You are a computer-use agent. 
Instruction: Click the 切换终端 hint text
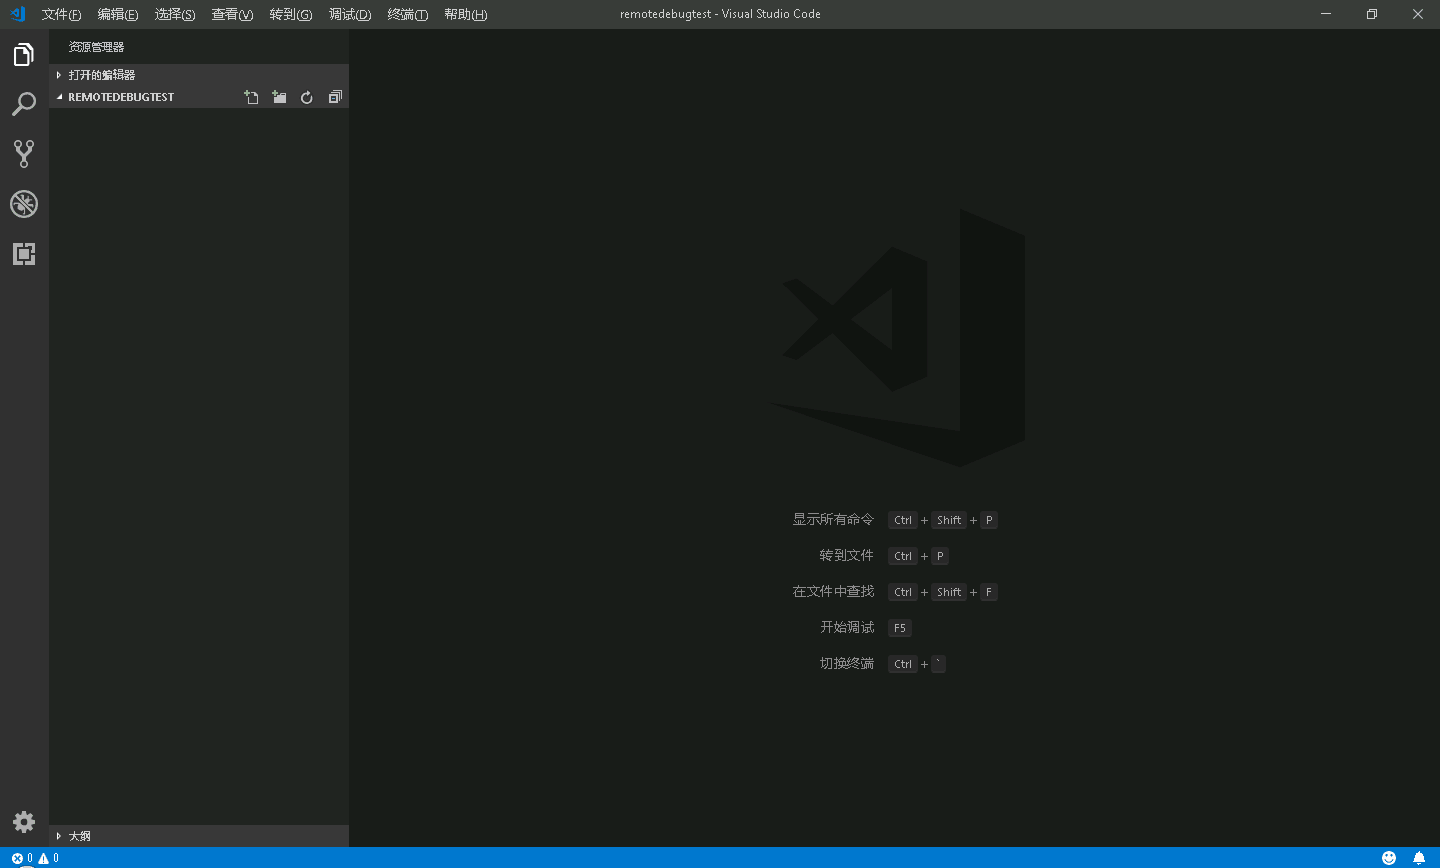pos(847,664)
